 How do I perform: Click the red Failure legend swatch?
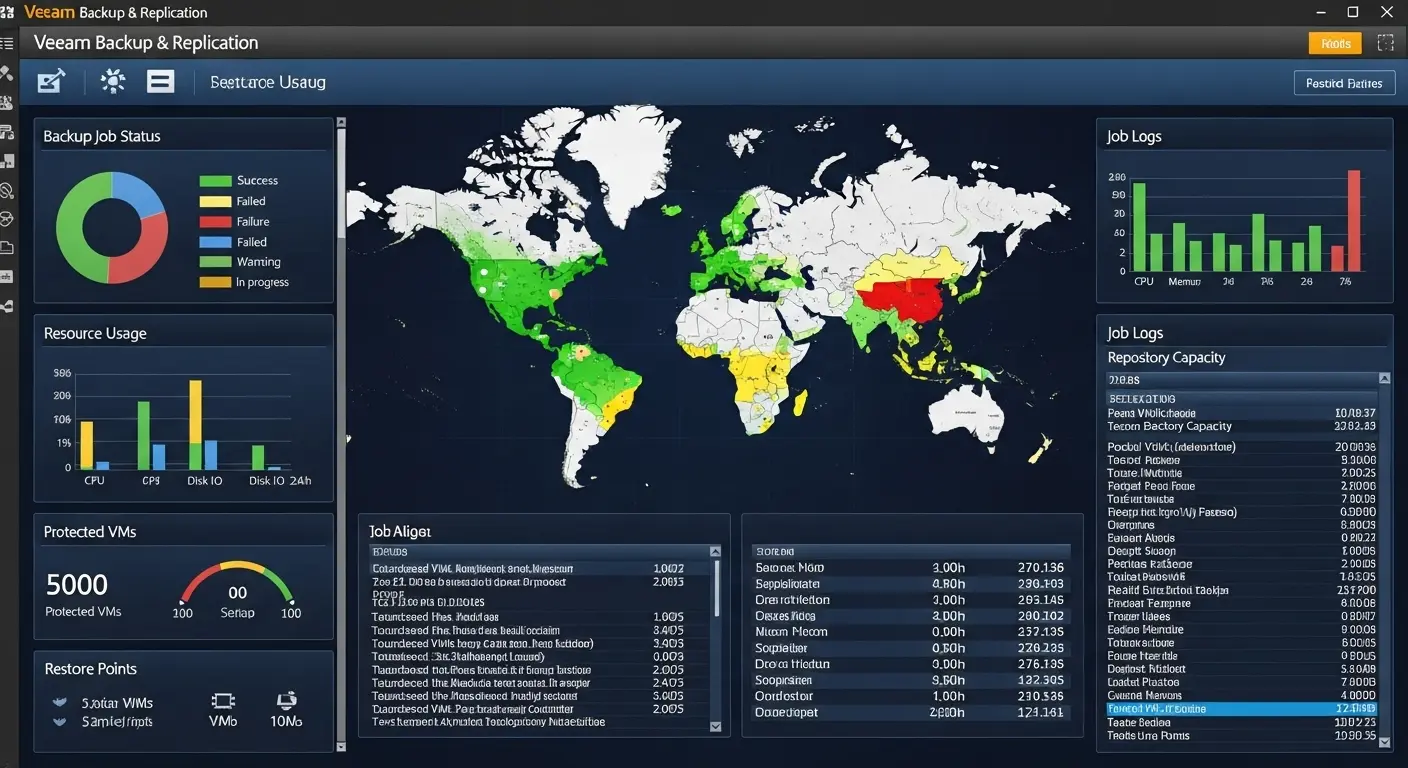point(215,222)
